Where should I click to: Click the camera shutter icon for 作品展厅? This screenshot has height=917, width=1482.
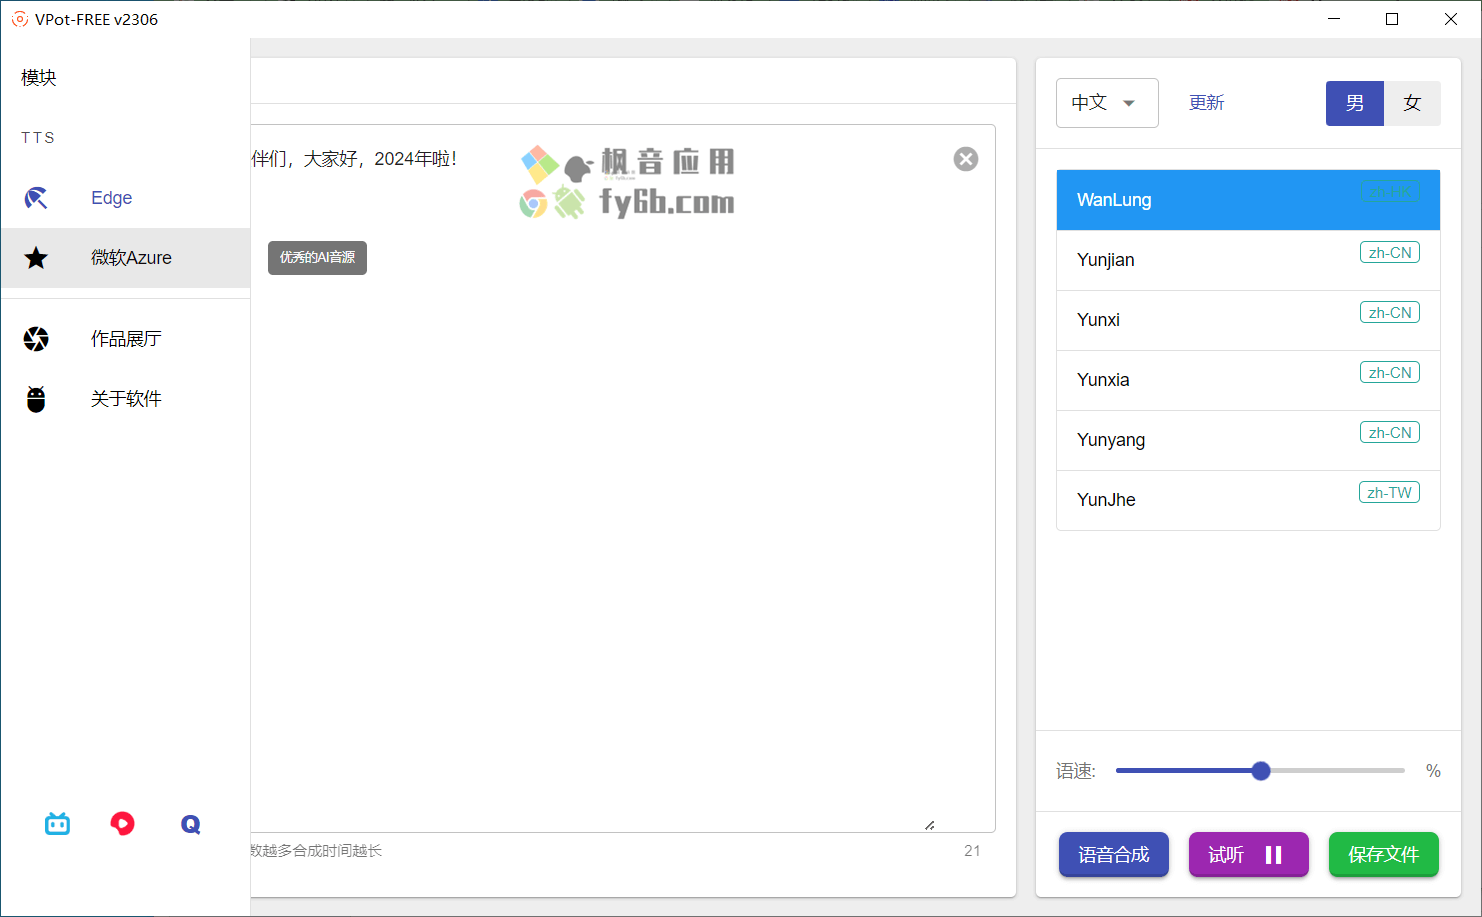pyautogui.click(x=36, y=339)
